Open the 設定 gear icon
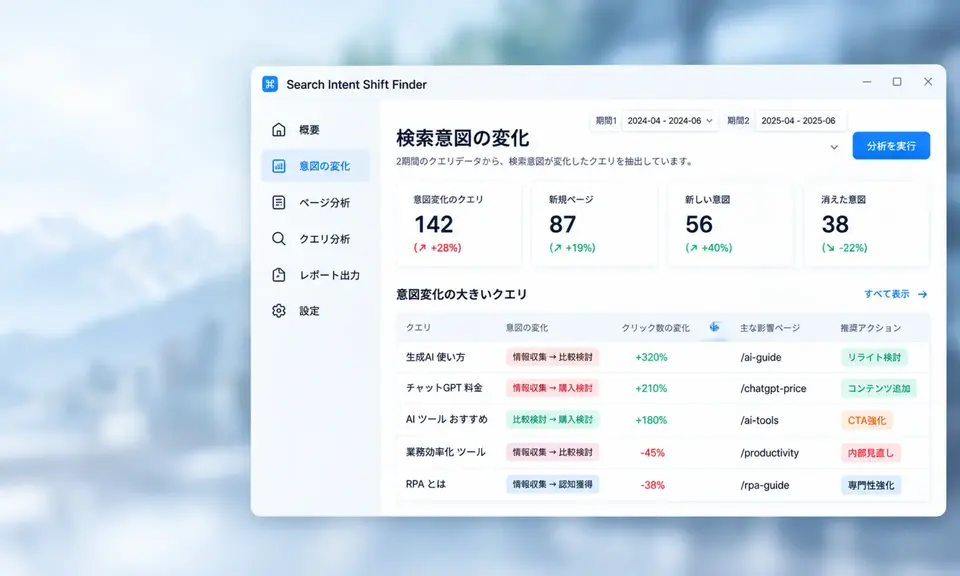Image resolution: width=960 pixels, height=576 pixels. point(279,311)
